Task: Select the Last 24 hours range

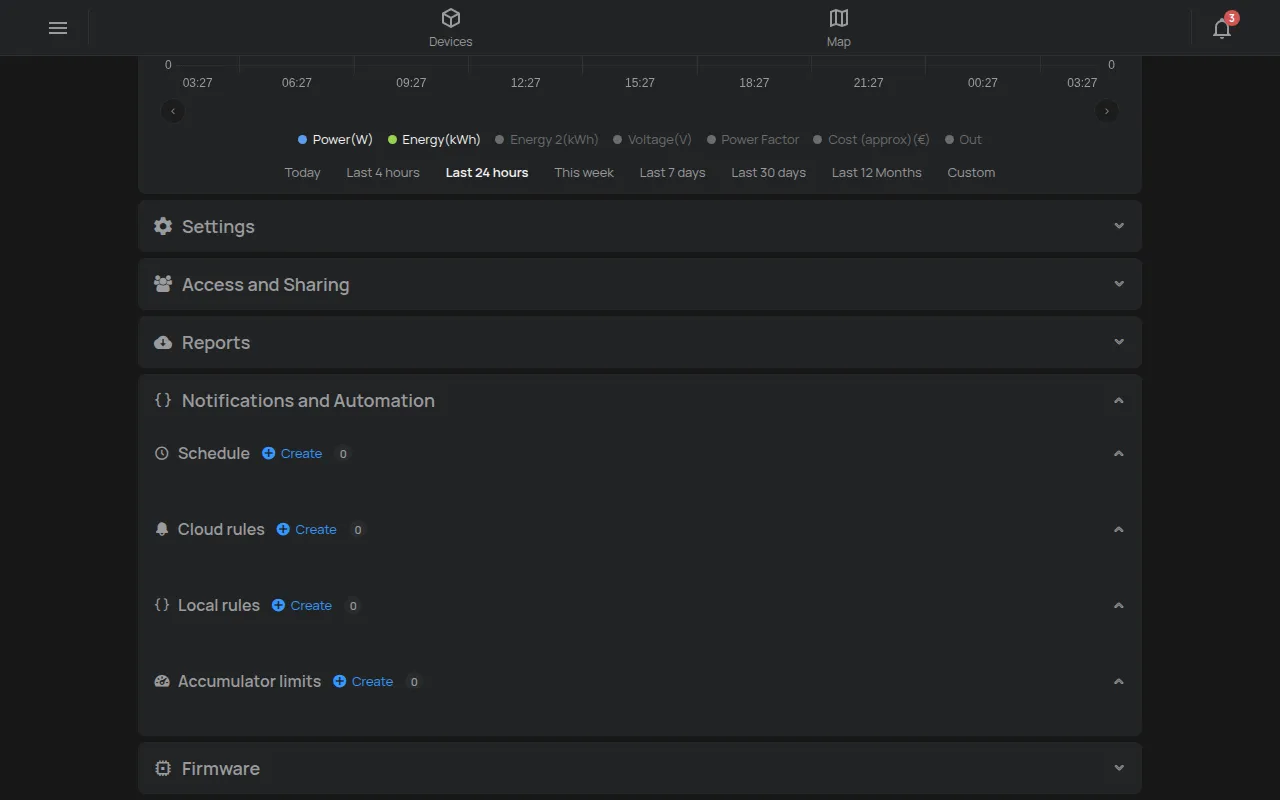Action: (487, 173)
